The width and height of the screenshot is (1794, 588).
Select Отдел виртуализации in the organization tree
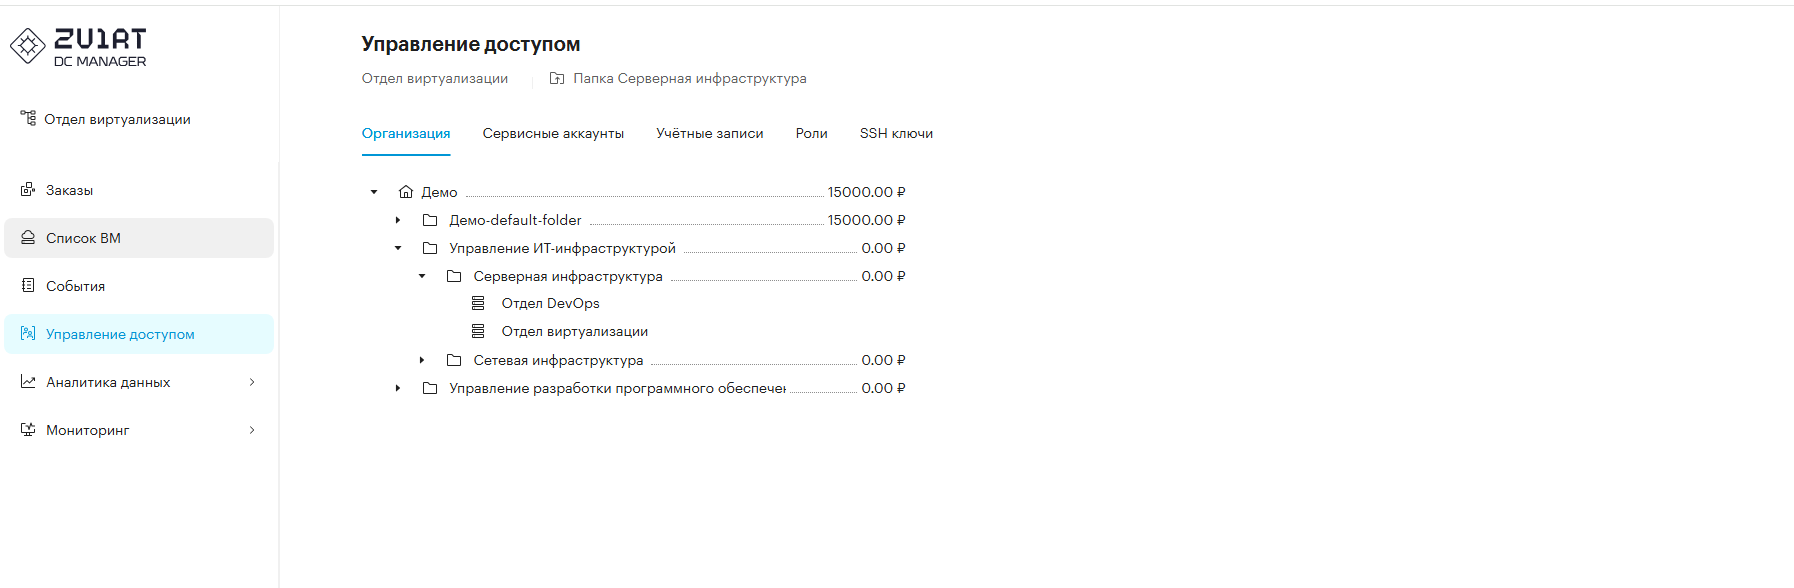[x=574, y=332]
